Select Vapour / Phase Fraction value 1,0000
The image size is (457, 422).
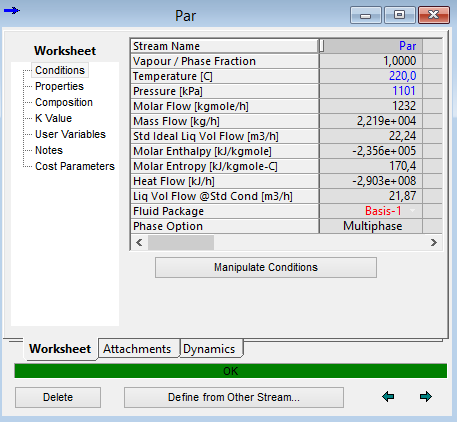[371, 61]
